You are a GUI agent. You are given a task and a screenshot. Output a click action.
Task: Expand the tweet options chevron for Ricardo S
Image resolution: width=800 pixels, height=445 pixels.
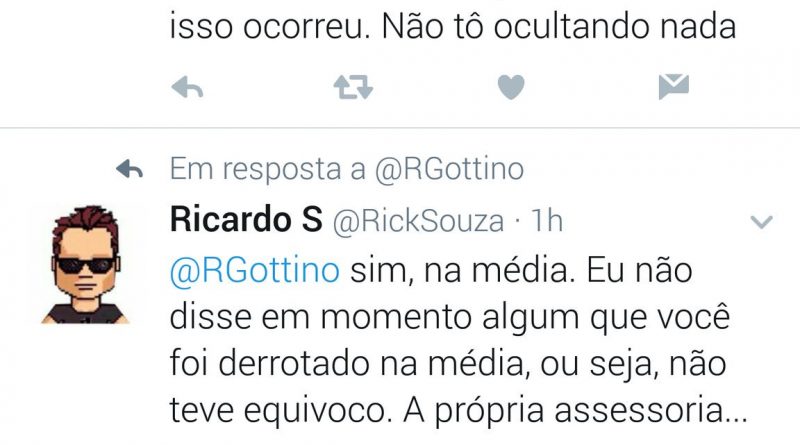[761, 221]
